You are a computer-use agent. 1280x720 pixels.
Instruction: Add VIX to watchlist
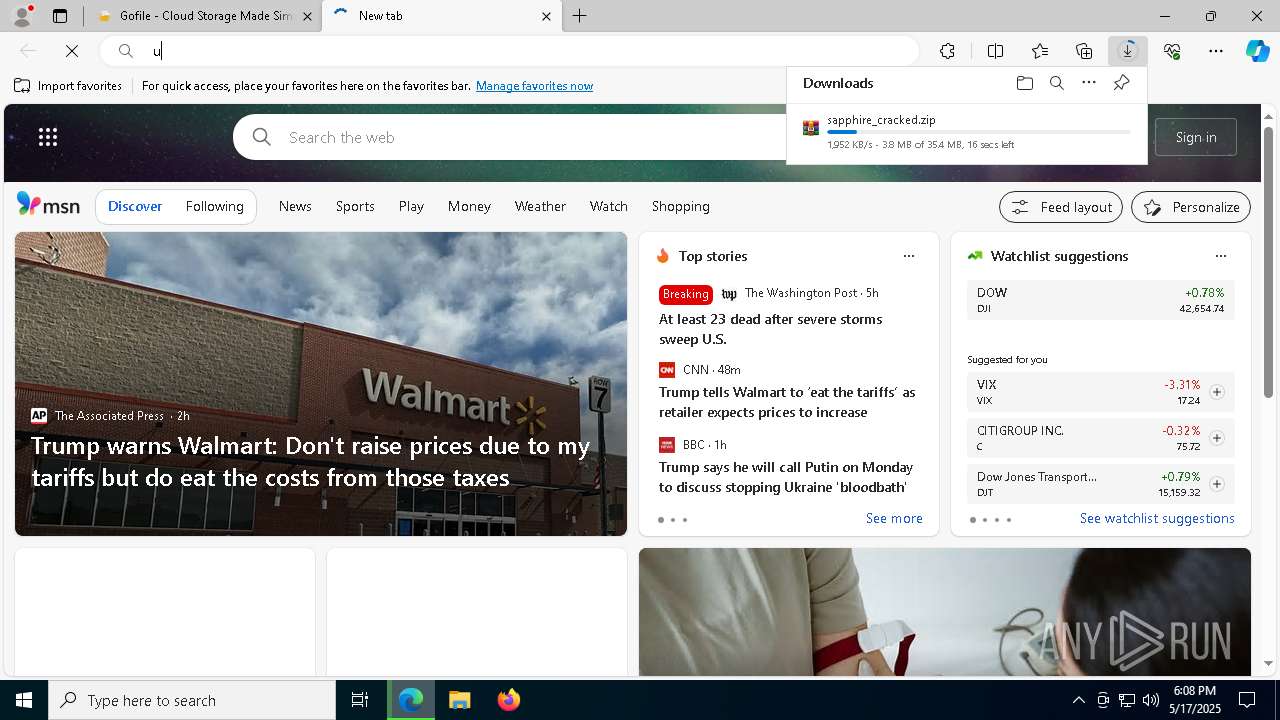(1216, 392)
